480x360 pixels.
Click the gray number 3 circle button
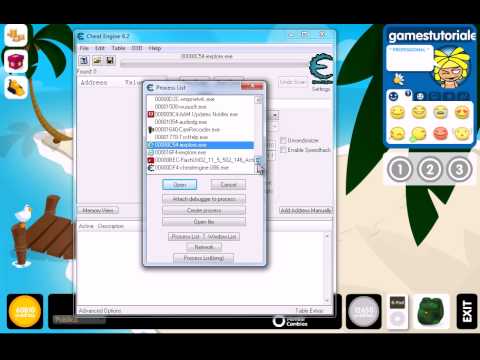[459, 170]
